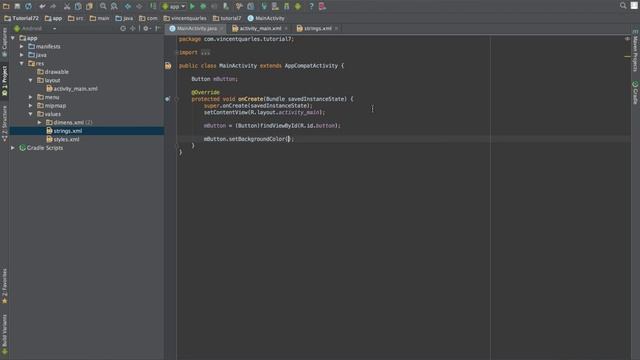
Task: Toggle the 1: Project tool window
Action: click(x=4, y=81)
